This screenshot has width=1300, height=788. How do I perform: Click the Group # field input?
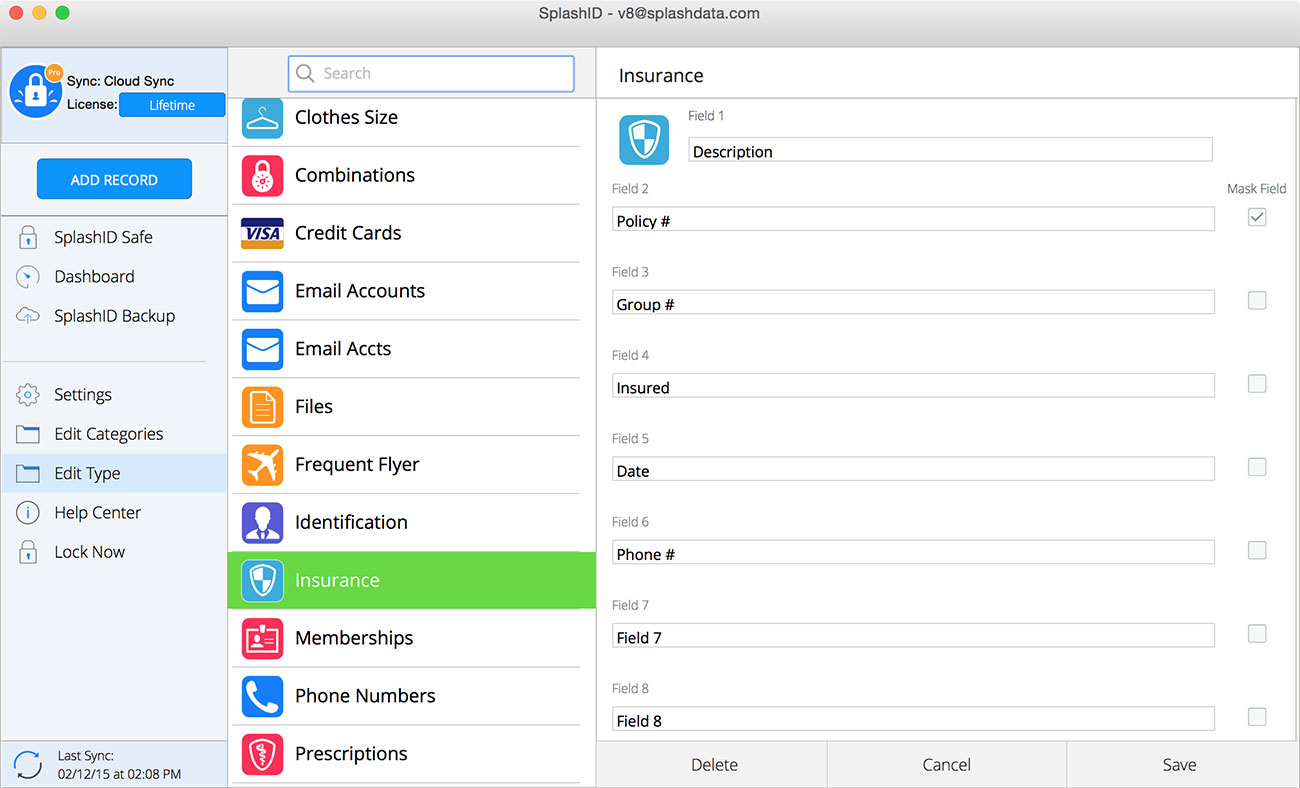(913, 303)
